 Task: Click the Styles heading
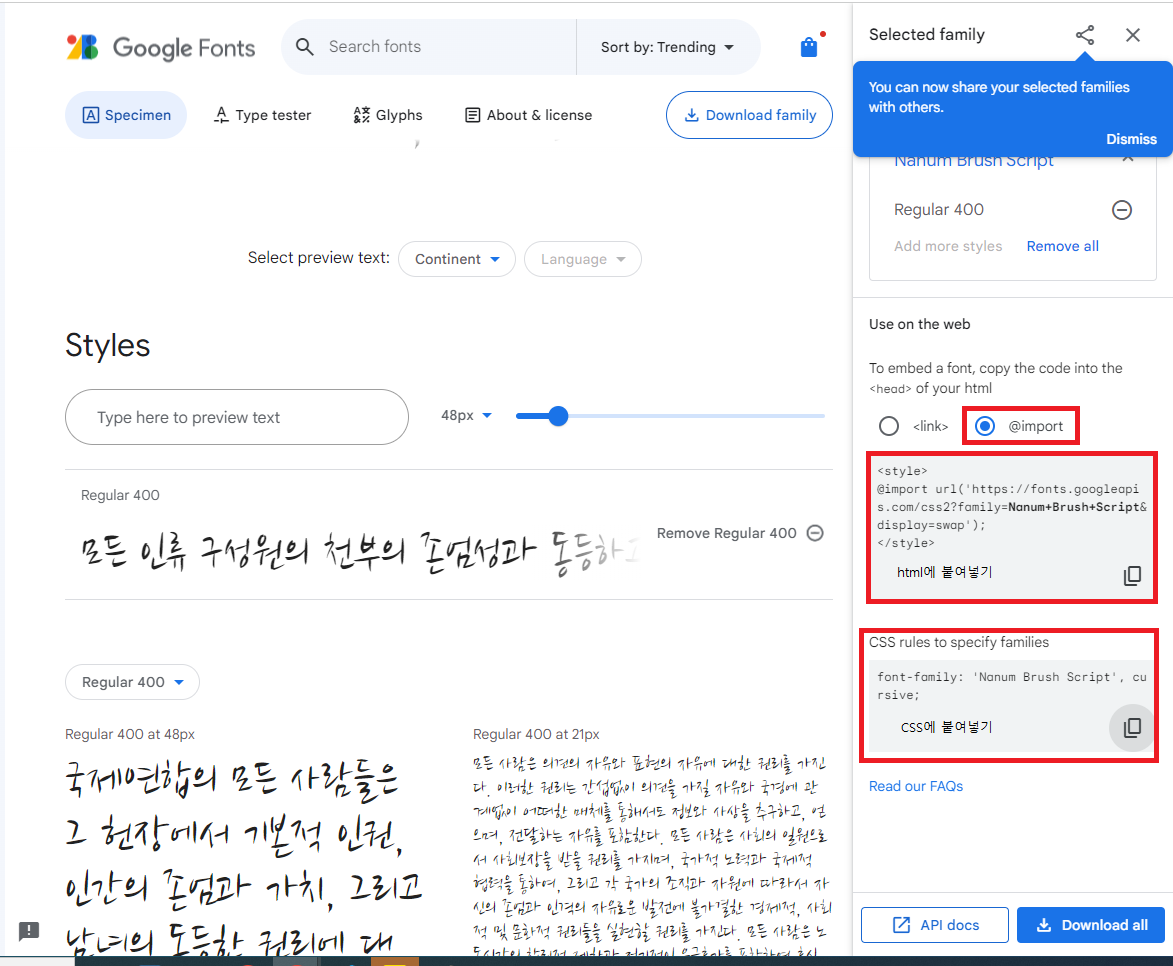(x=108, y=346)
